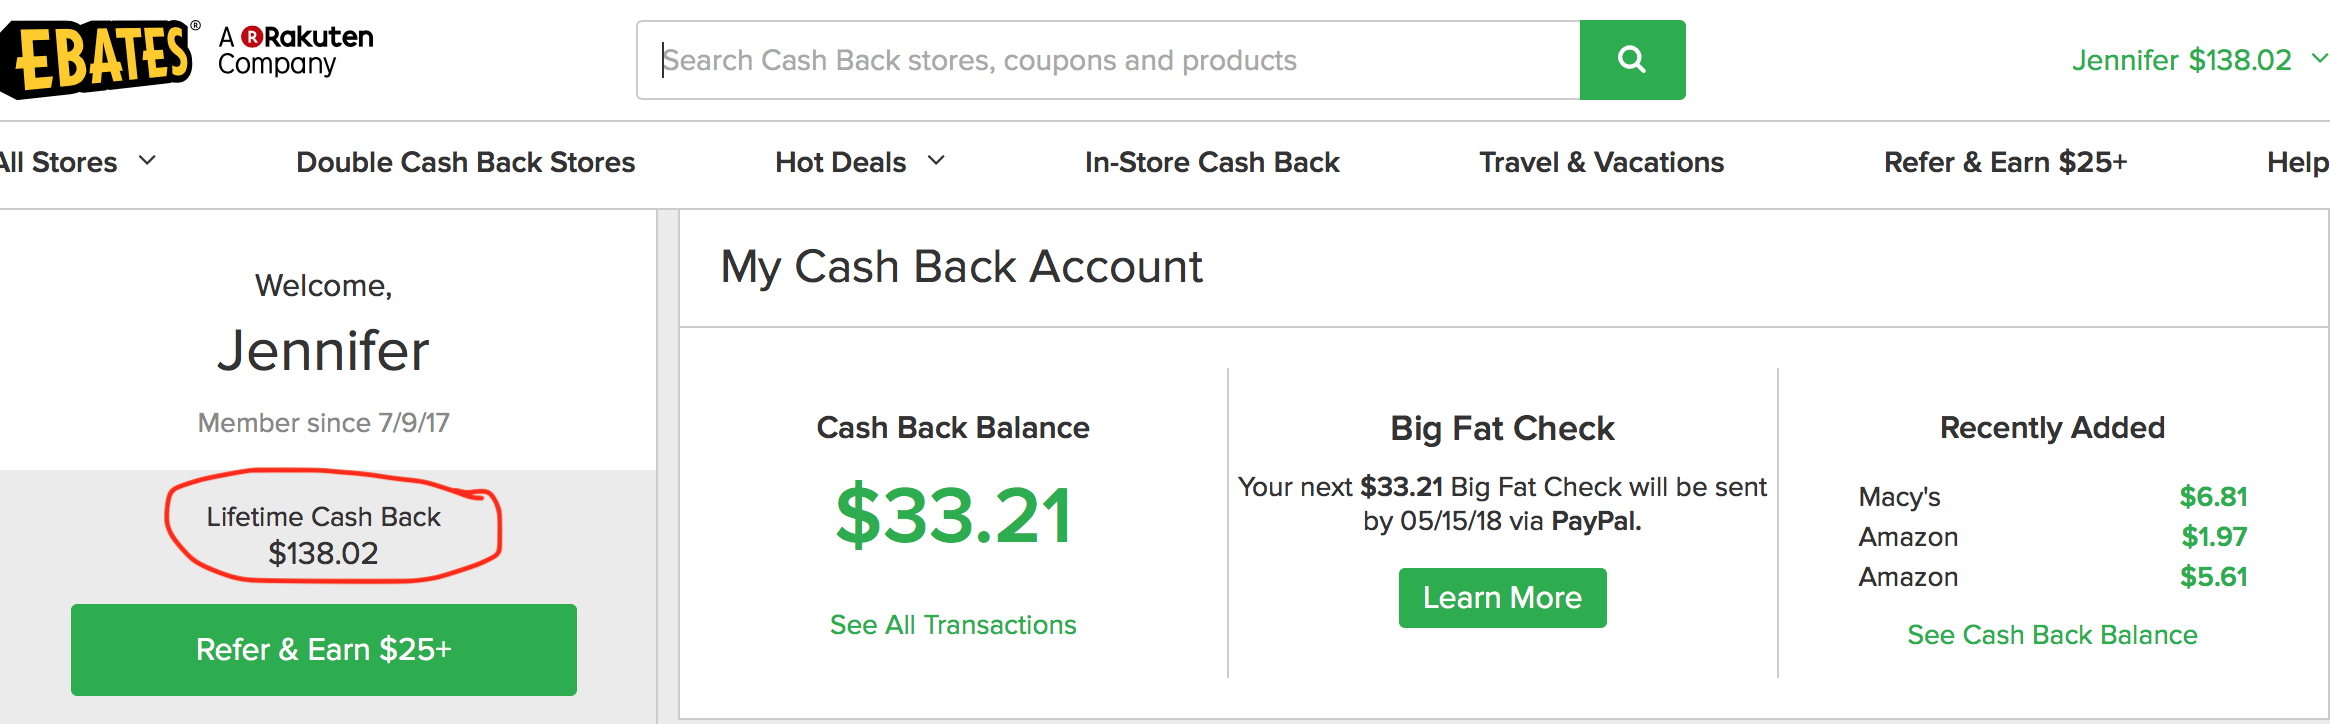Click the Lifetime Cash Back $138.02 amount

(x=323, y=553)
